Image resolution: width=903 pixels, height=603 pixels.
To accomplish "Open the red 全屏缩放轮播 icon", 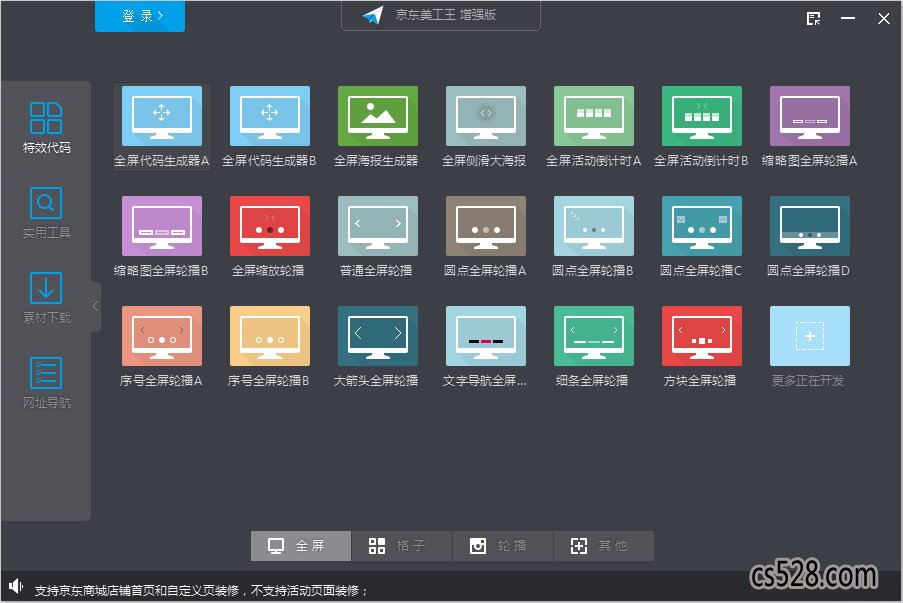I will 270,226.
